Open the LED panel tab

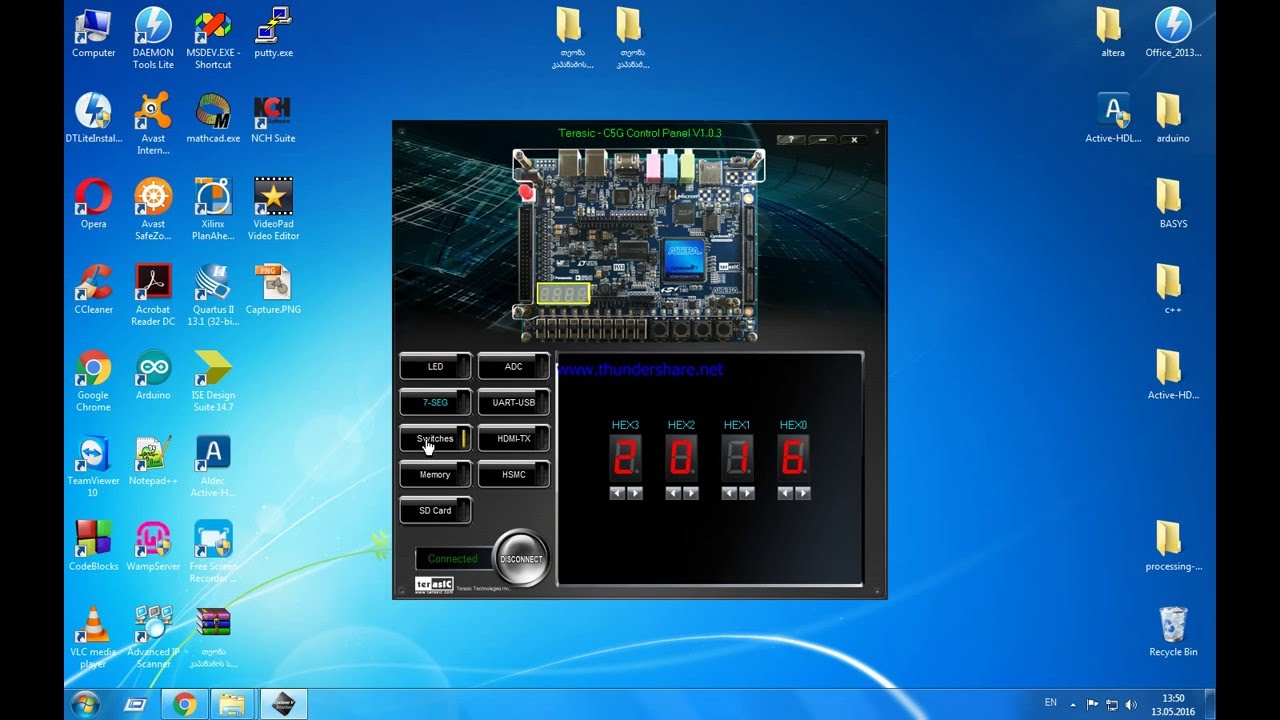point(435,367)
